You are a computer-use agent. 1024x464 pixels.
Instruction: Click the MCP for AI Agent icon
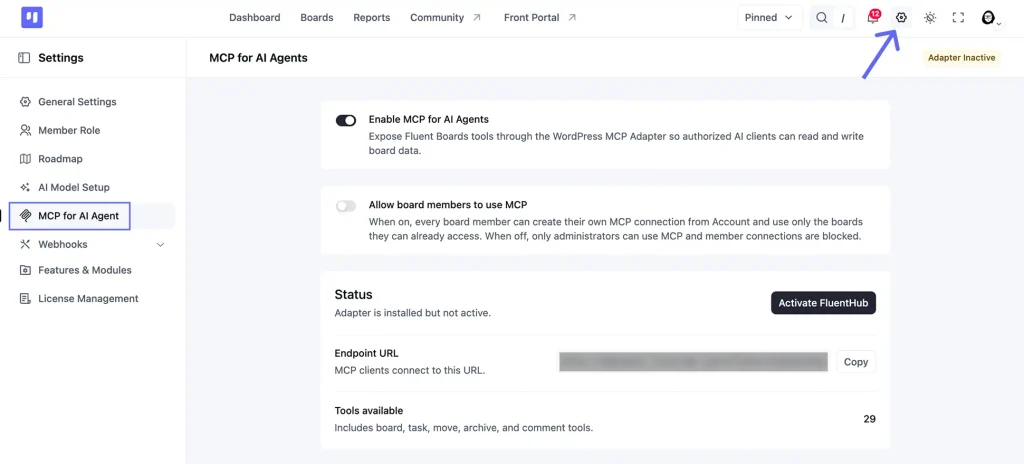point(25,216)
